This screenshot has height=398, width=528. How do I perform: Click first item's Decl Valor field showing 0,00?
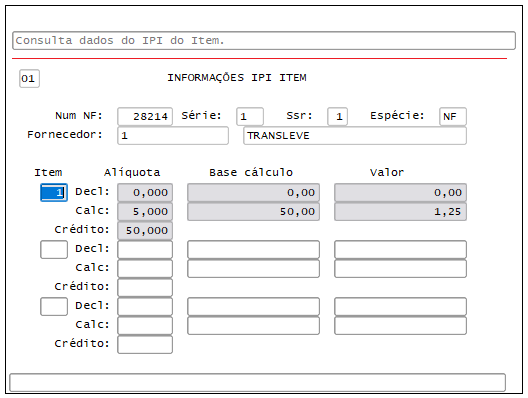coord(400,193)
